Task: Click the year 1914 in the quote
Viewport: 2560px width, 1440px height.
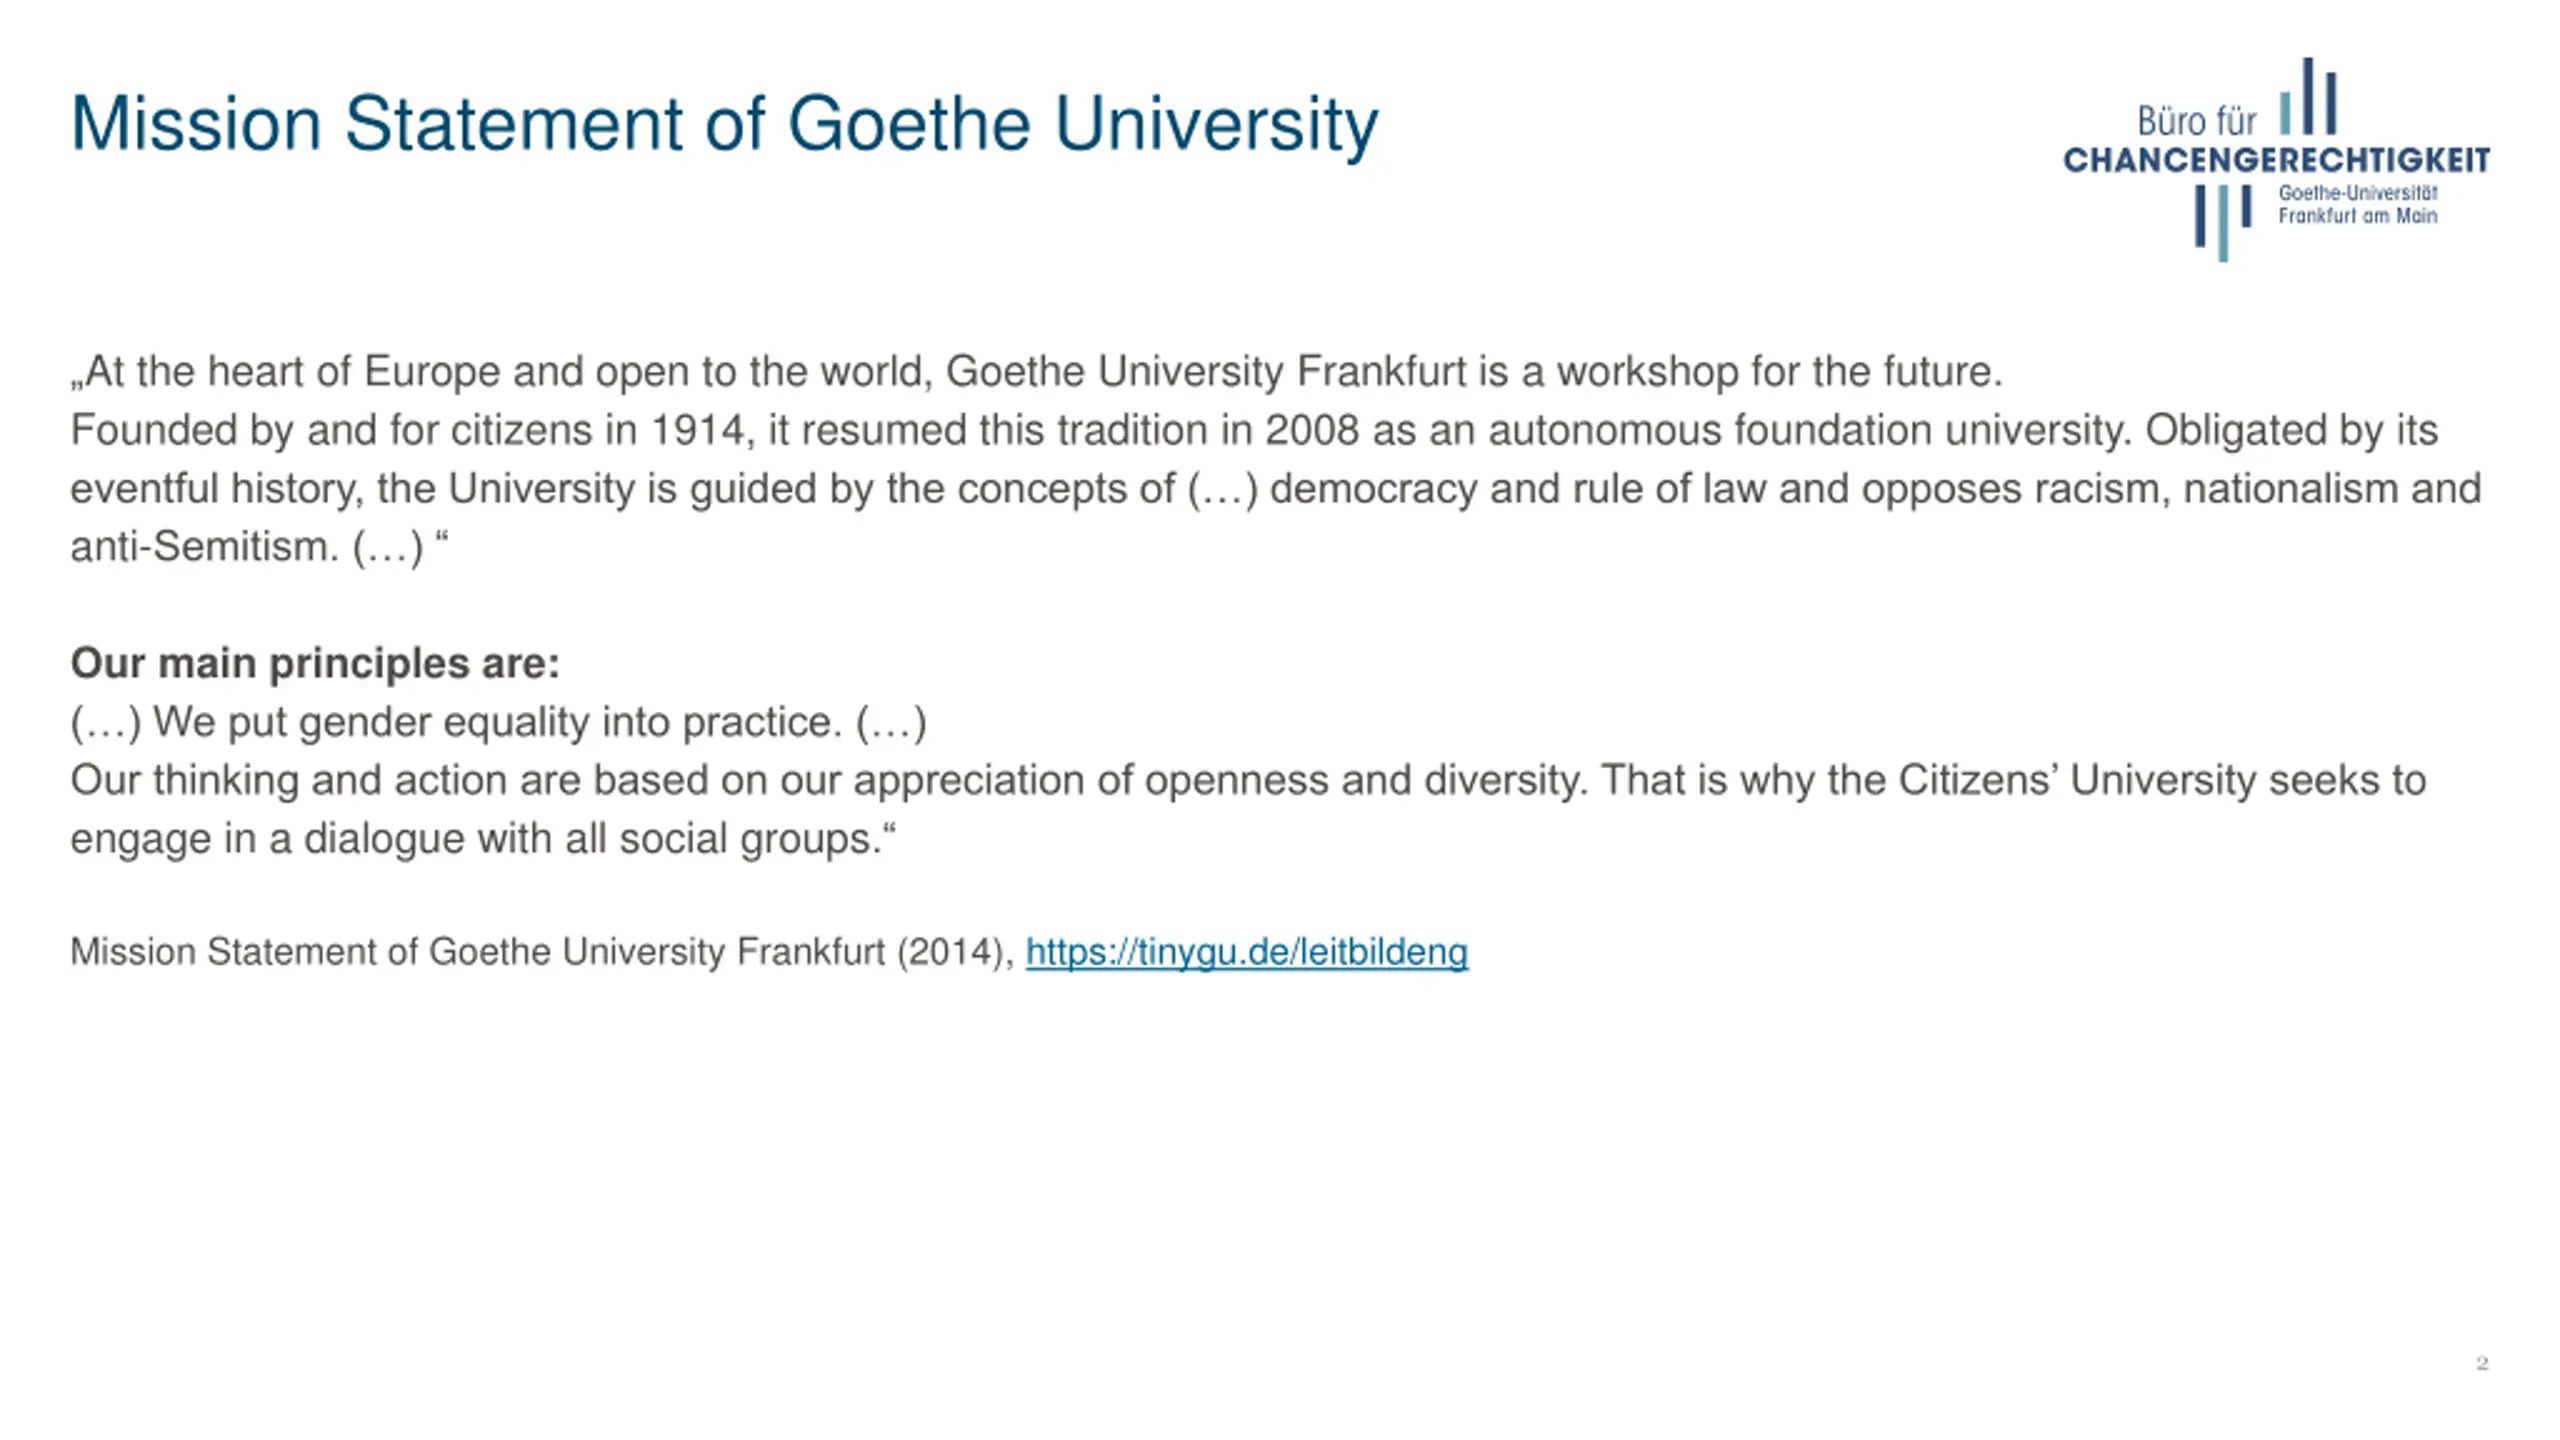Action: (x=698, y=430)
